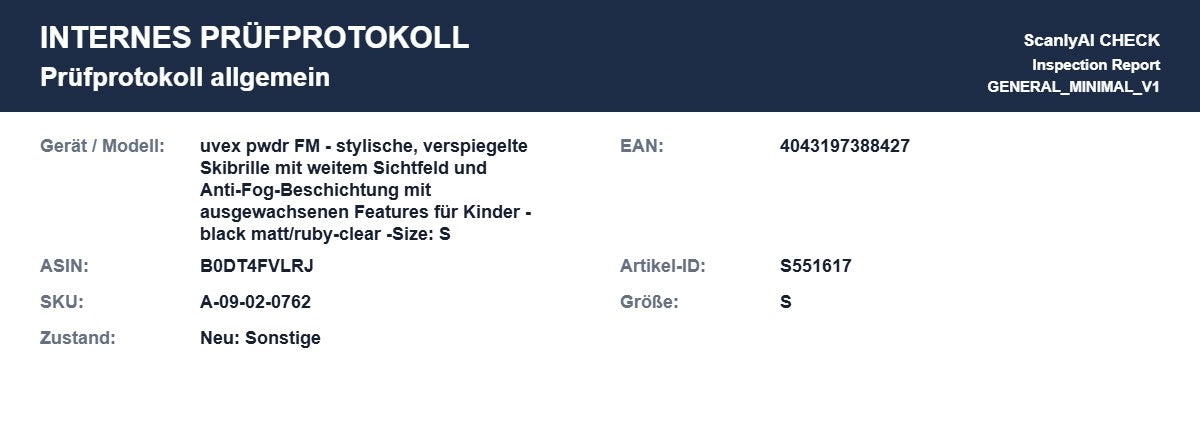Screen dimensions: 1200x434
Task: Select the Prüfprotokoll allgemein subtitle
Action: tap(185, 78)
